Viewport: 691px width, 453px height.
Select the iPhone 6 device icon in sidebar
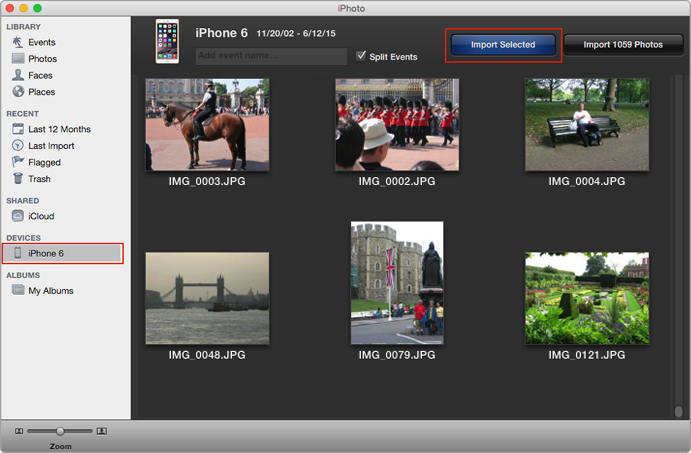coord(18,253)
